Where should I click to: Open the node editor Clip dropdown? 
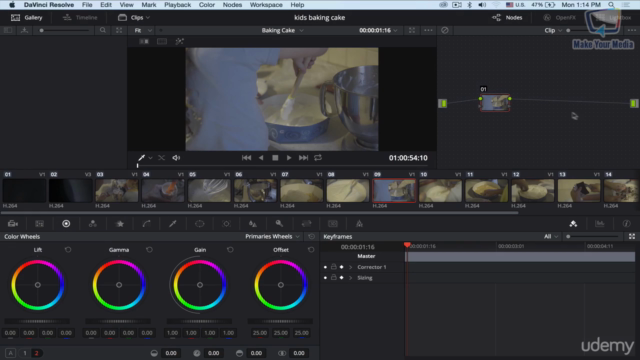click(553, 30)
